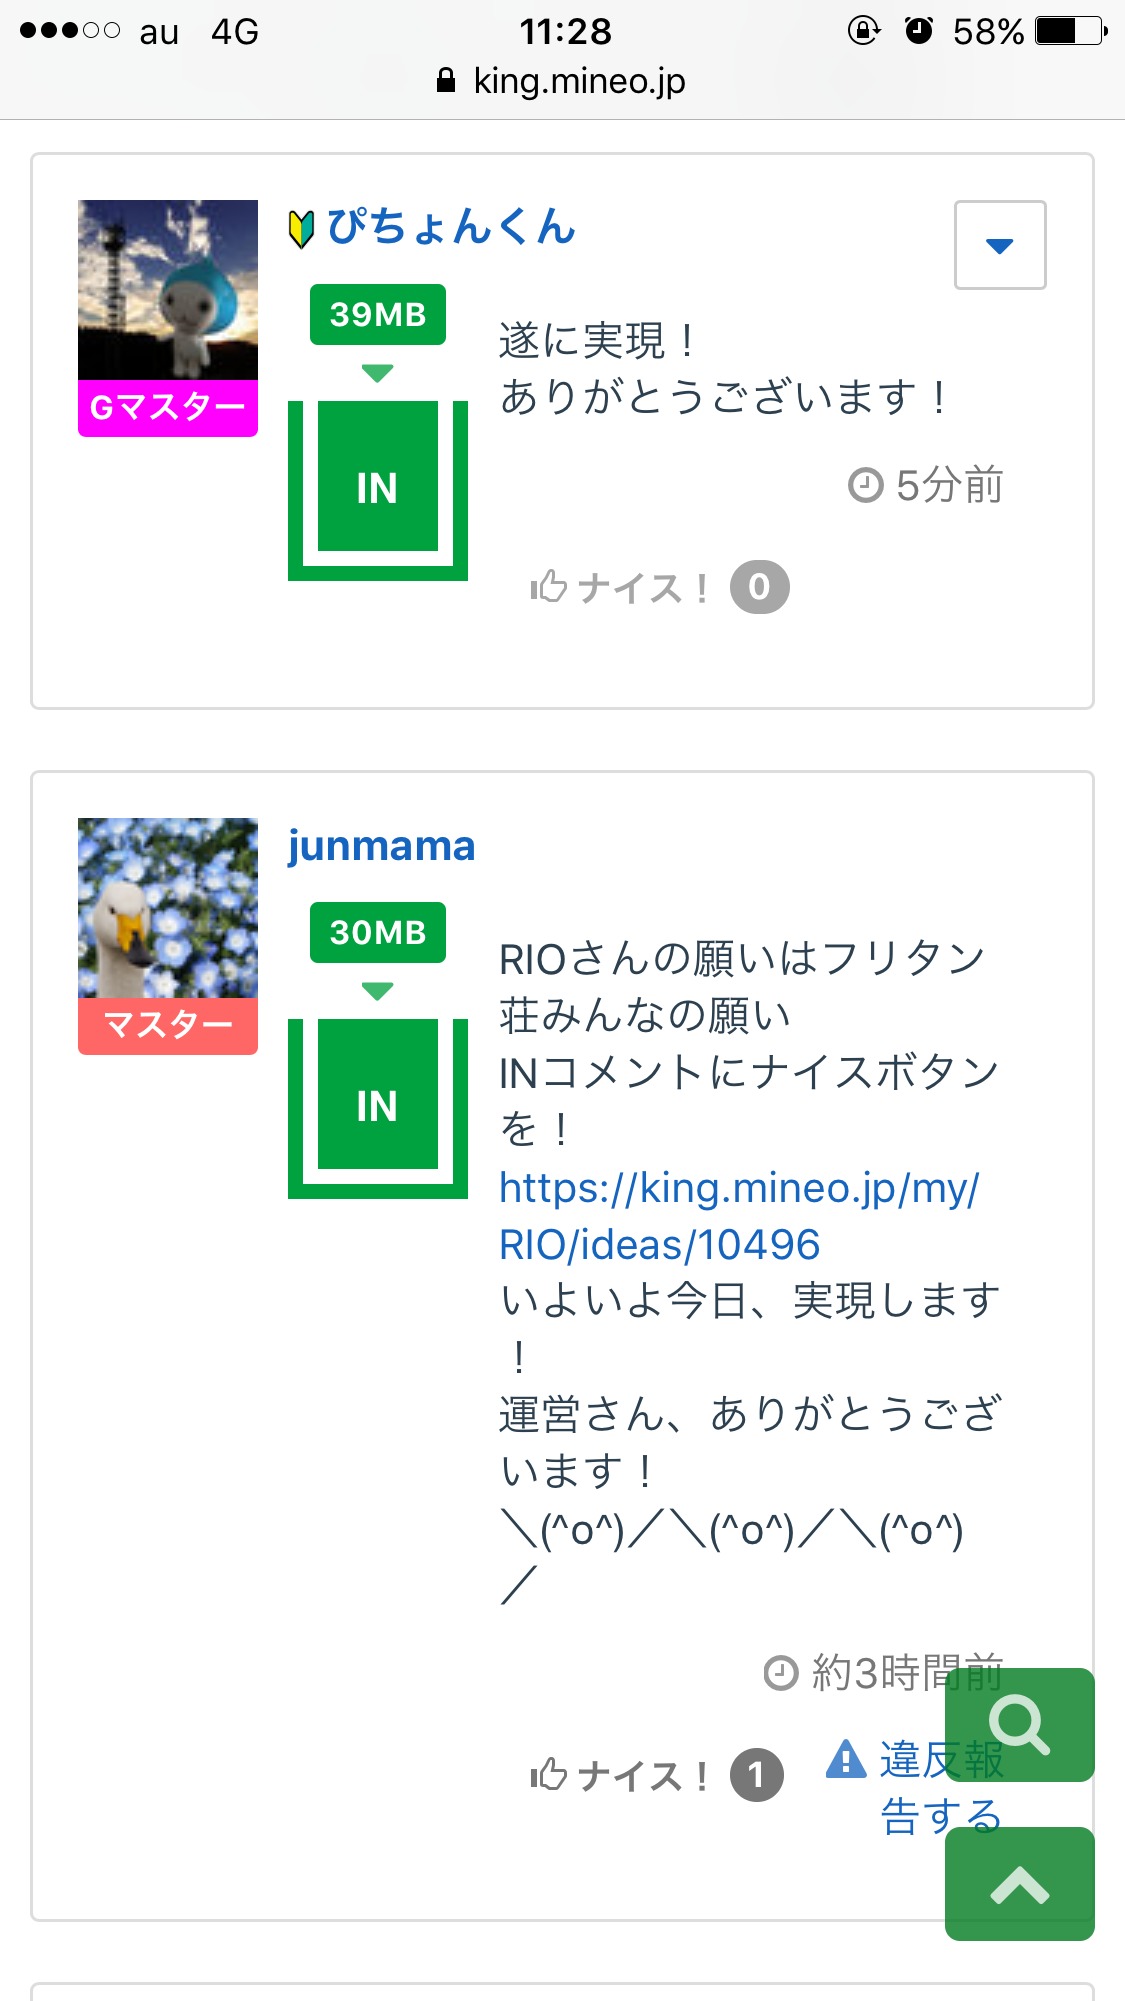Image resolution: width=1125 pixels, height=2001 pixels.
Task: Tap the green IN chip box on ぴちょんくん's comment
Action: tap(377, 488)
